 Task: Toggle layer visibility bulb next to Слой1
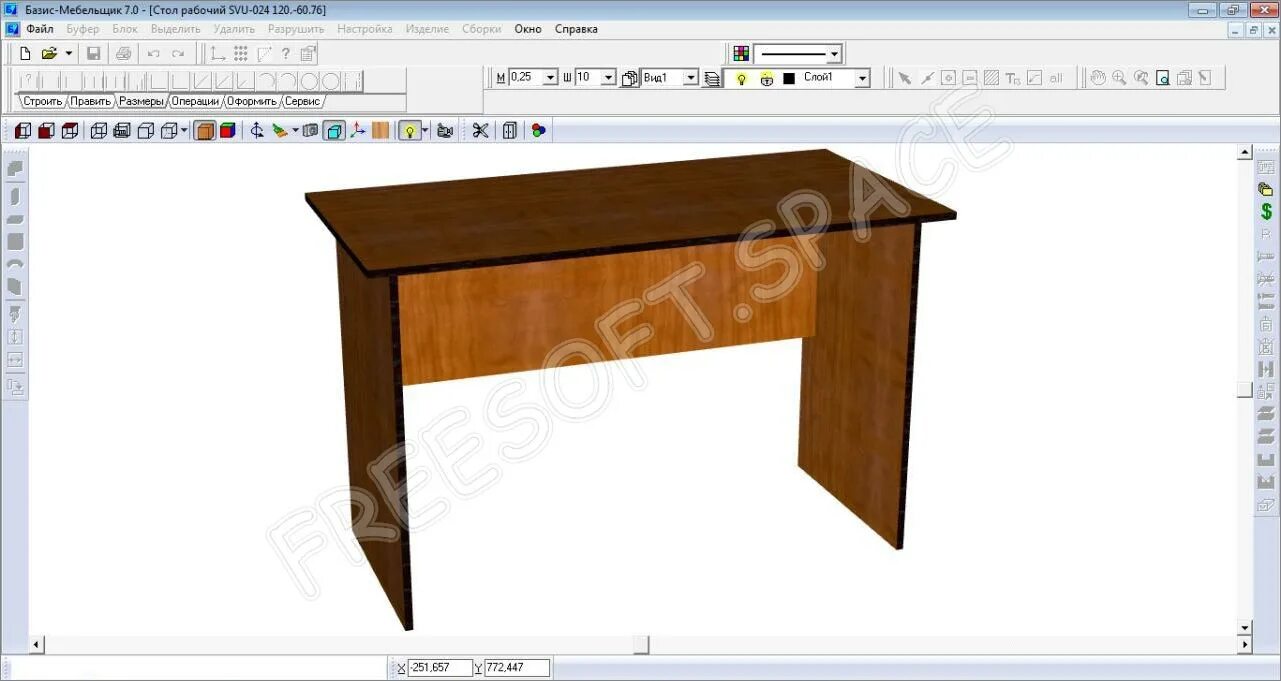[x=741, y=78]
